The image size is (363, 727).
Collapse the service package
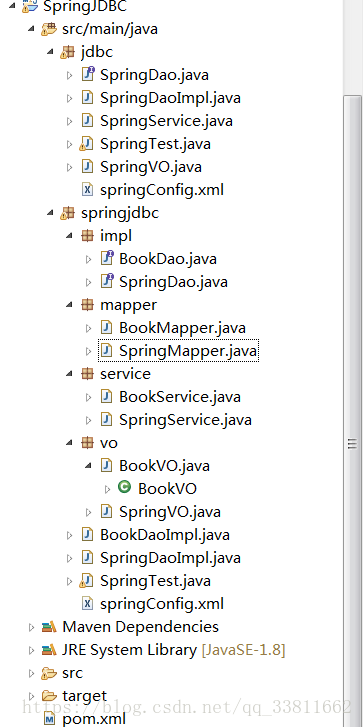pos(70,374)
